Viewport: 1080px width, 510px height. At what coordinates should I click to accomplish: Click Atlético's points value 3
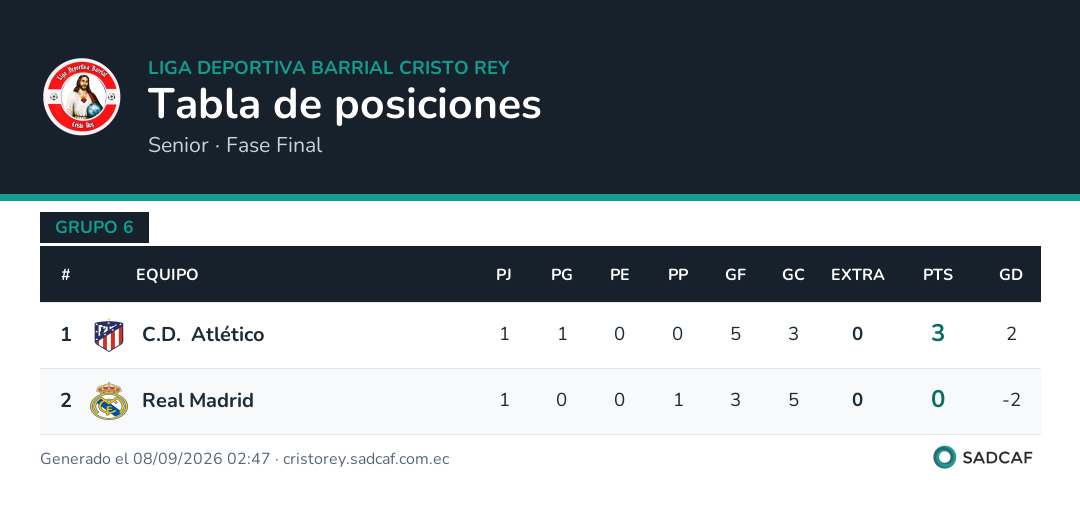click(938, 334)
